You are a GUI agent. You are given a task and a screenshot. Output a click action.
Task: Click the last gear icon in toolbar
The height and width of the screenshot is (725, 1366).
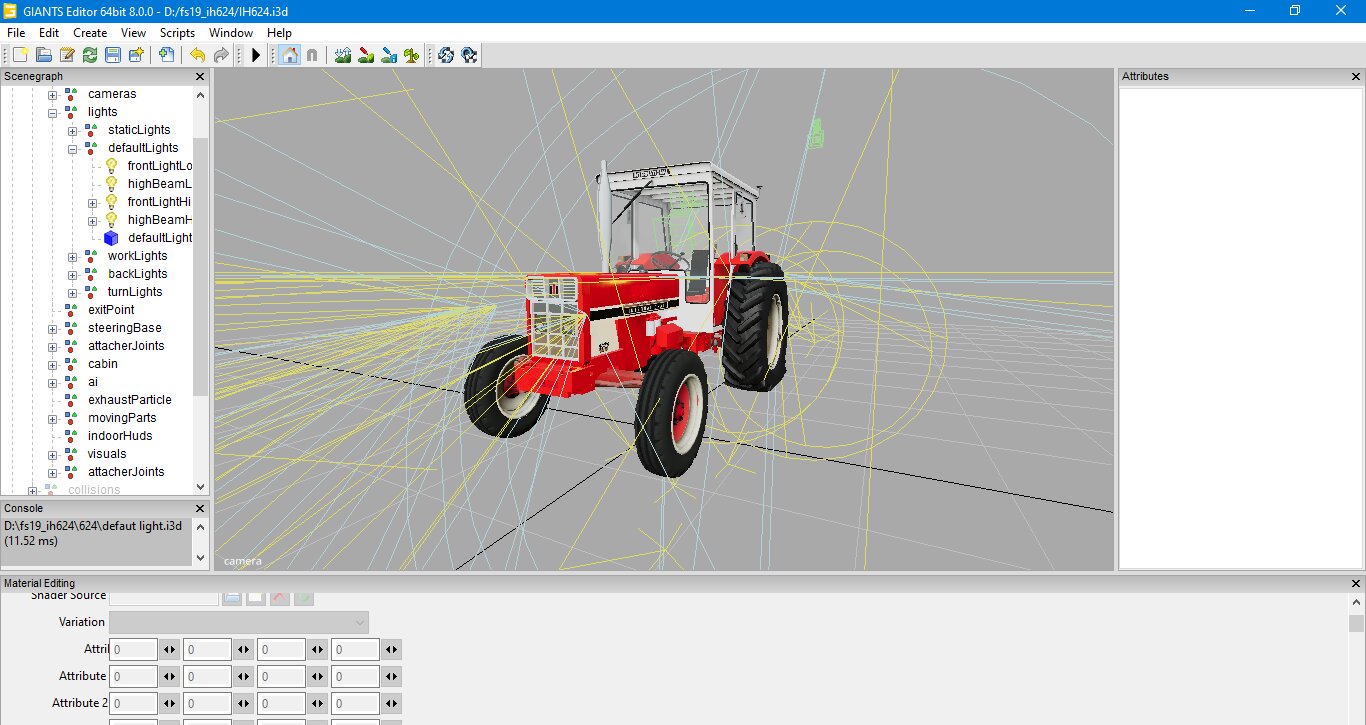[x=469, y=55]
